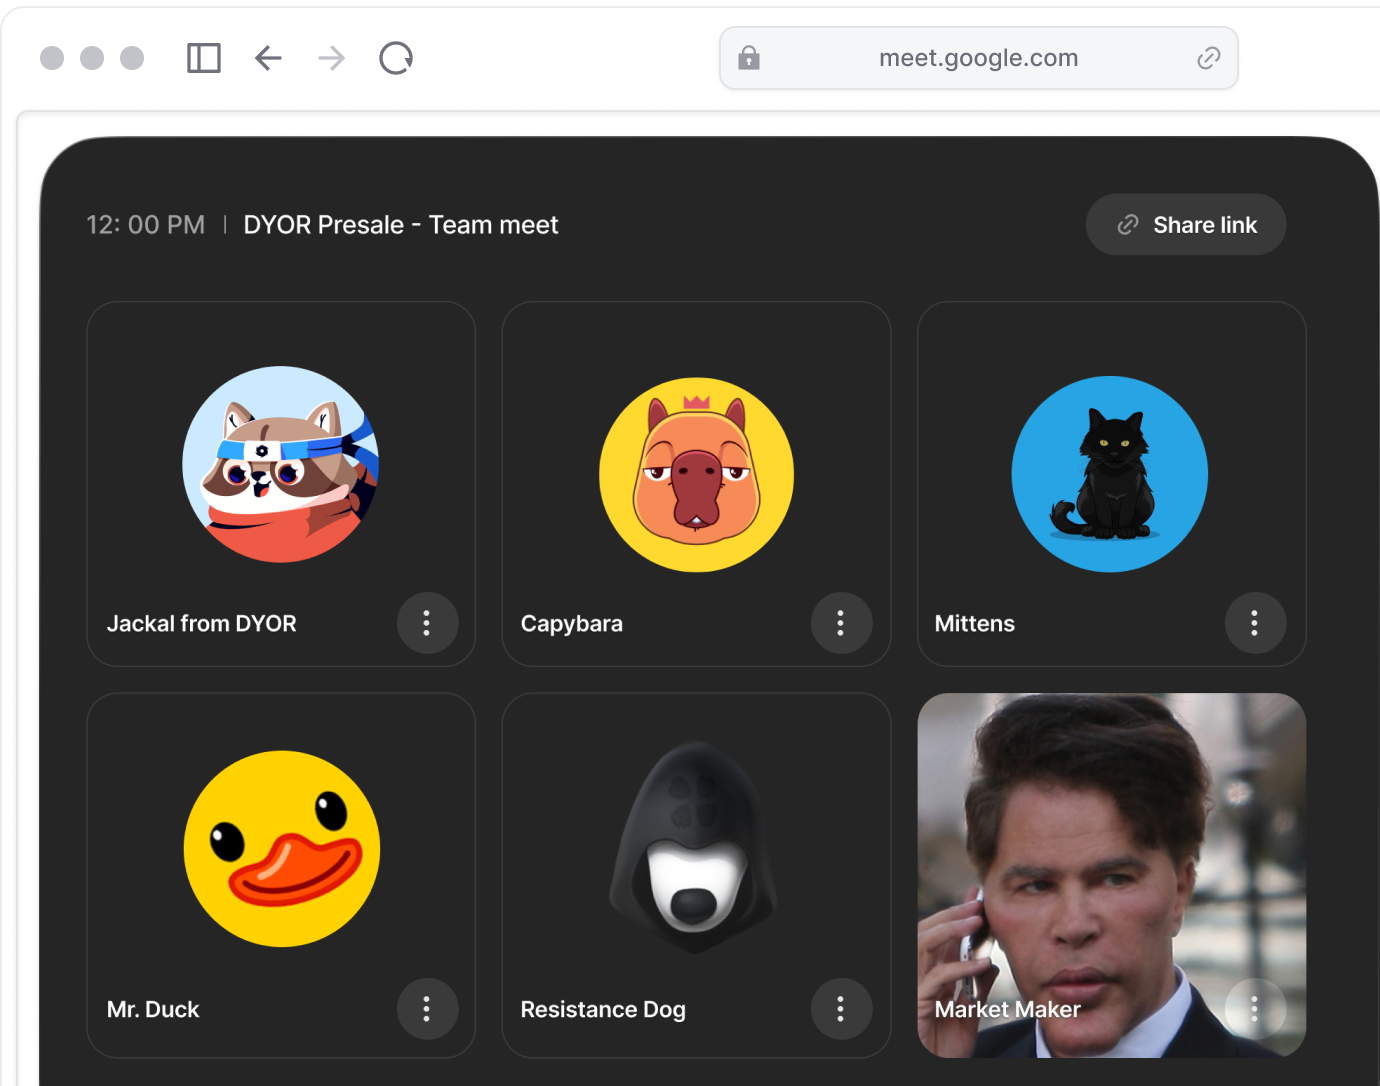Click the meeting title DYOR Presale - Team meet
The height and width of the screenshot is (1086, 1380).
click(x=400, y=224)
